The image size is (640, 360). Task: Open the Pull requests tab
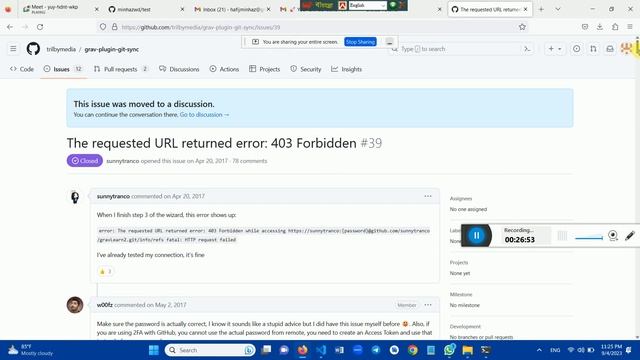tap(121, 69)
